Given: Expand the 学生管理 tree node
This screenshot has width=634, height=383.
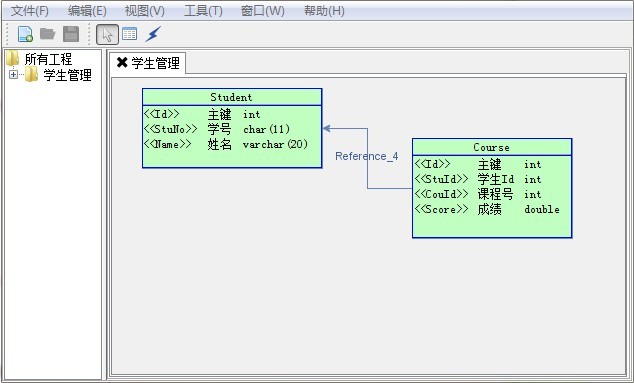Looking at the screenshot, I should (x=13, y=75).
